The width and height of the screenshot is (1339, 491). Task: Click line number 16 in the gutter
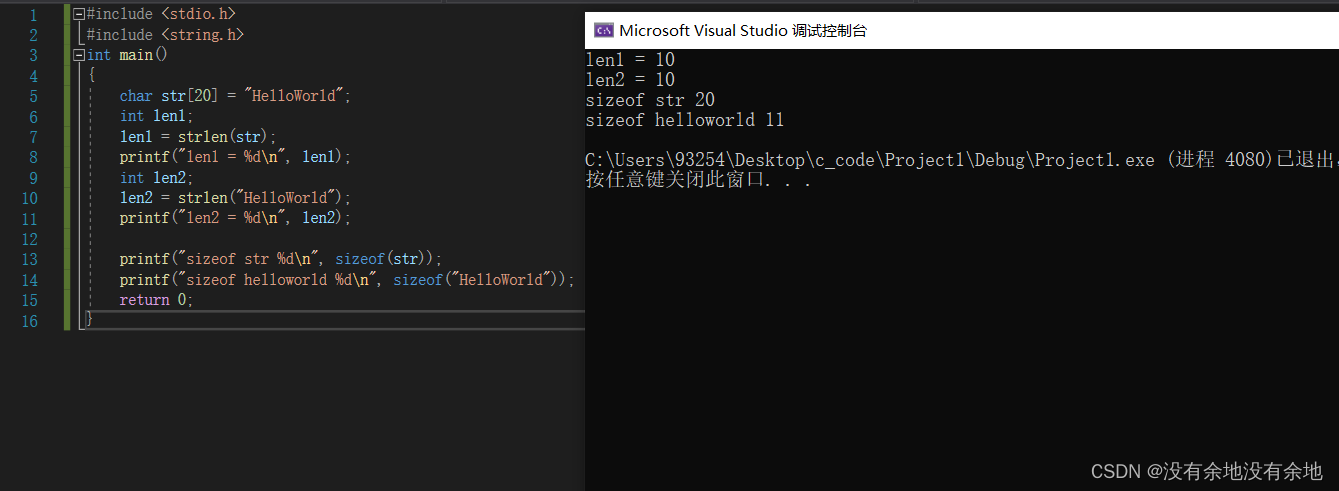coord(29,320)
